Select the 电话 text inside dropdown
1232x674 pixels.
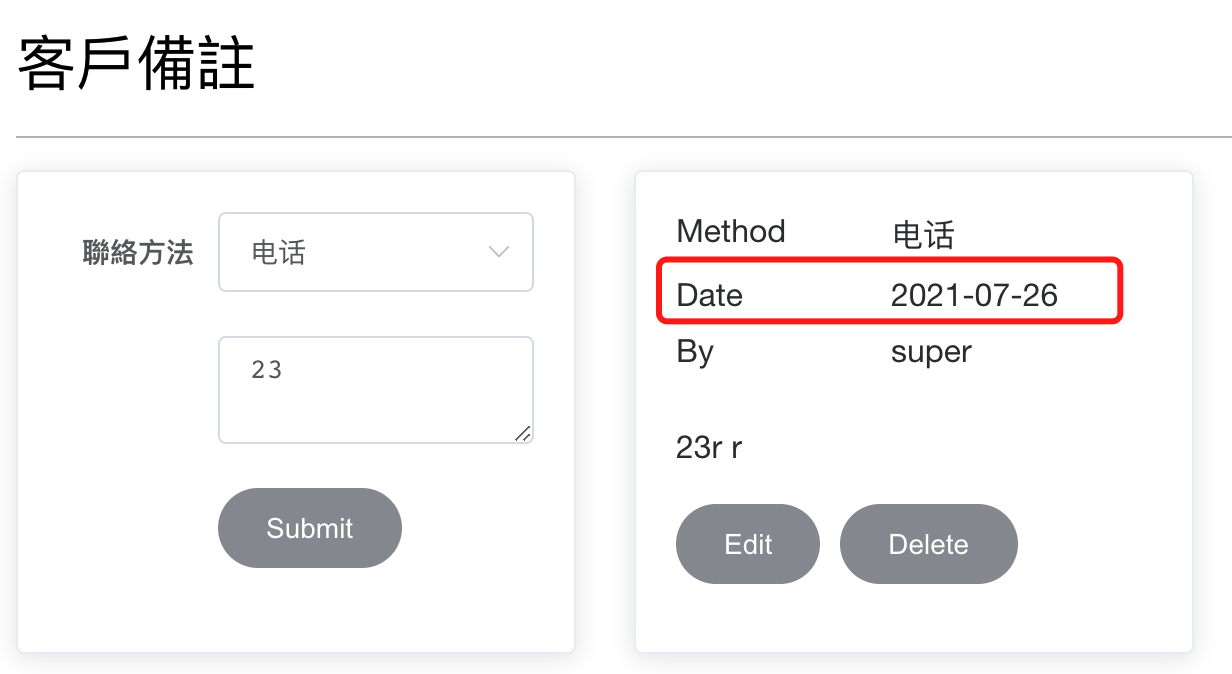(x=278, y=253)
